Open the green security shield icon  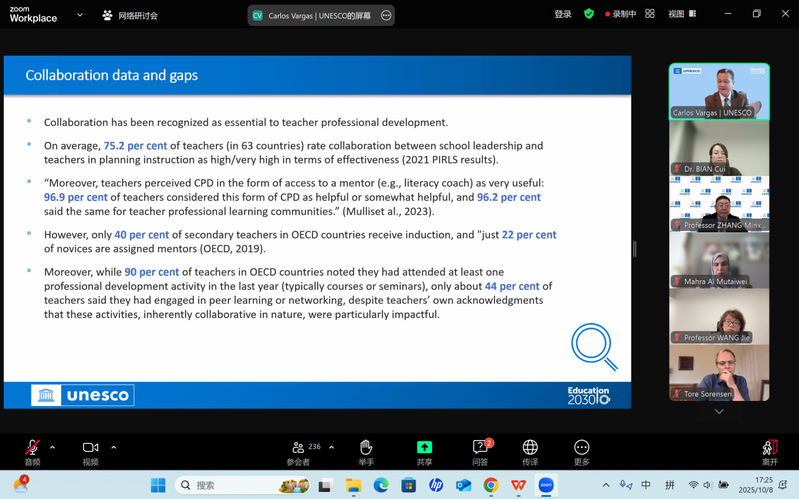click(x=589, y=14)
